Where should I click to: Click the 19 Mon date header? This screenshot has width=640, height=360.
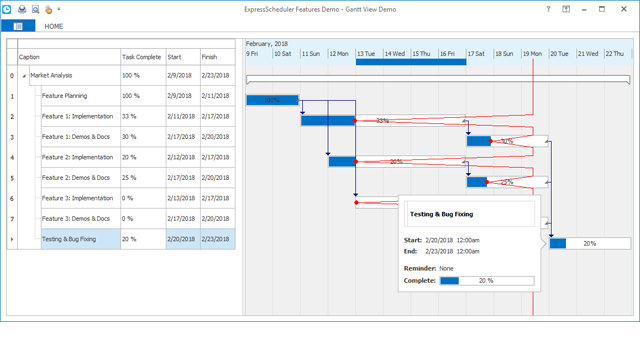click(535, 54)
